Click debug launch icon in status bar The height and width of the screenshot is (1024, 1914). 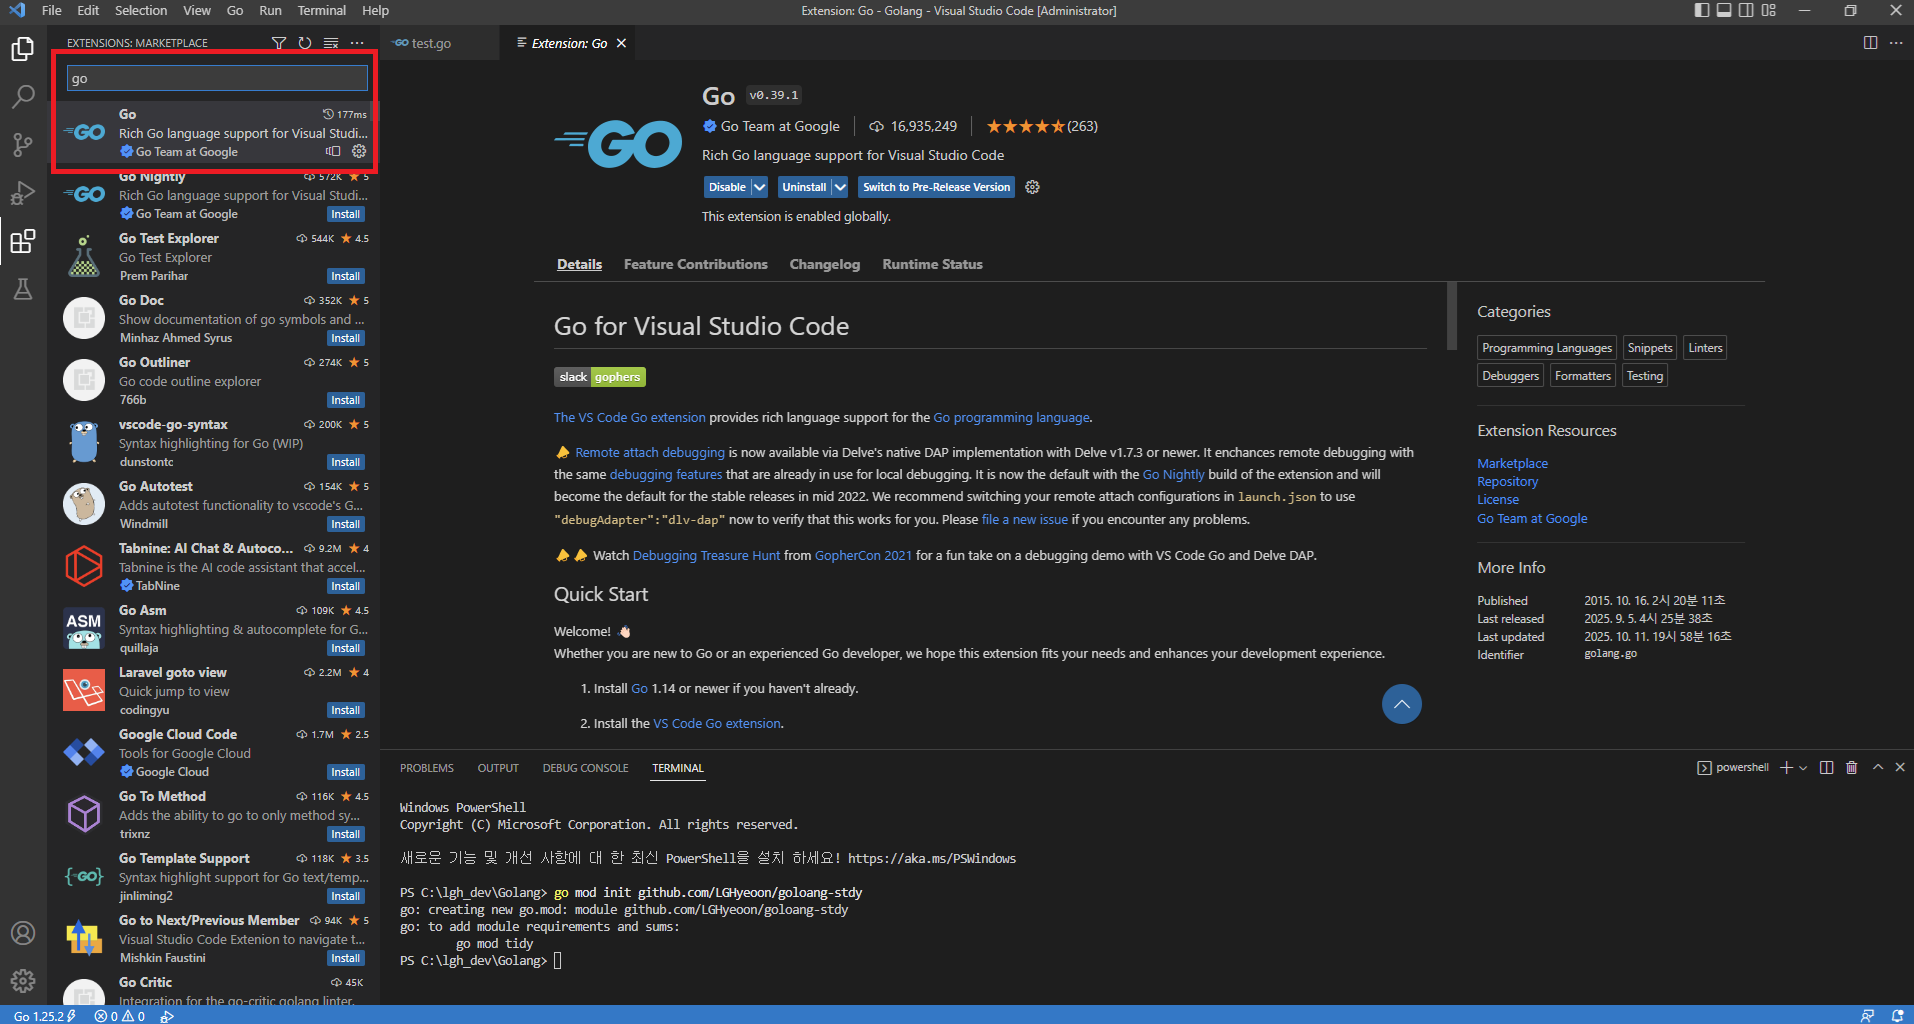tap(167, 1016)
